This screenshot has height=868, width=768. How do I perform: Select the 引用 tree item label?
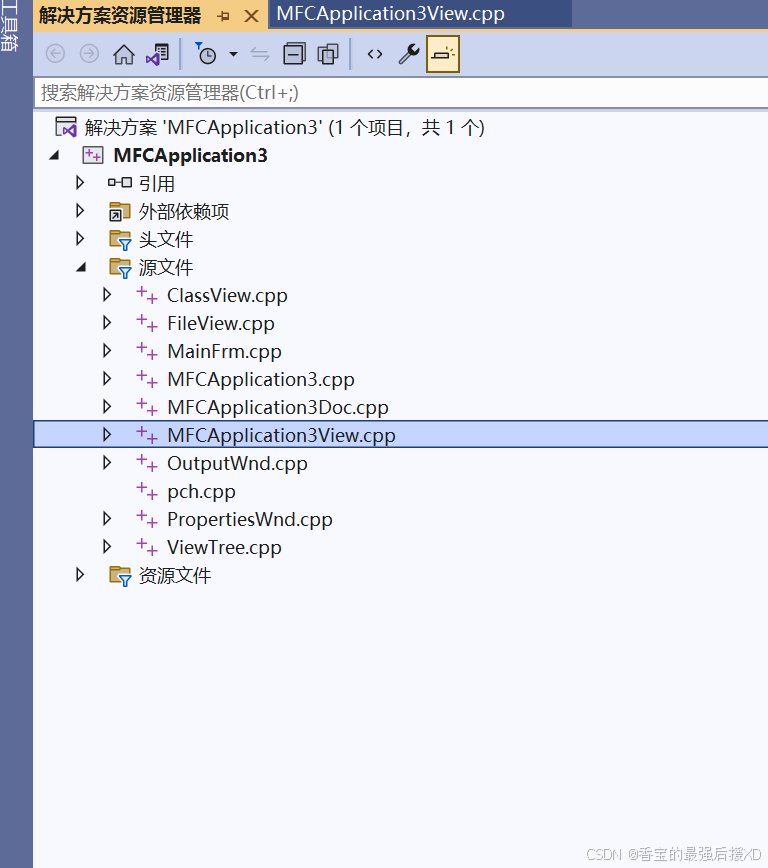coord(157,184)
